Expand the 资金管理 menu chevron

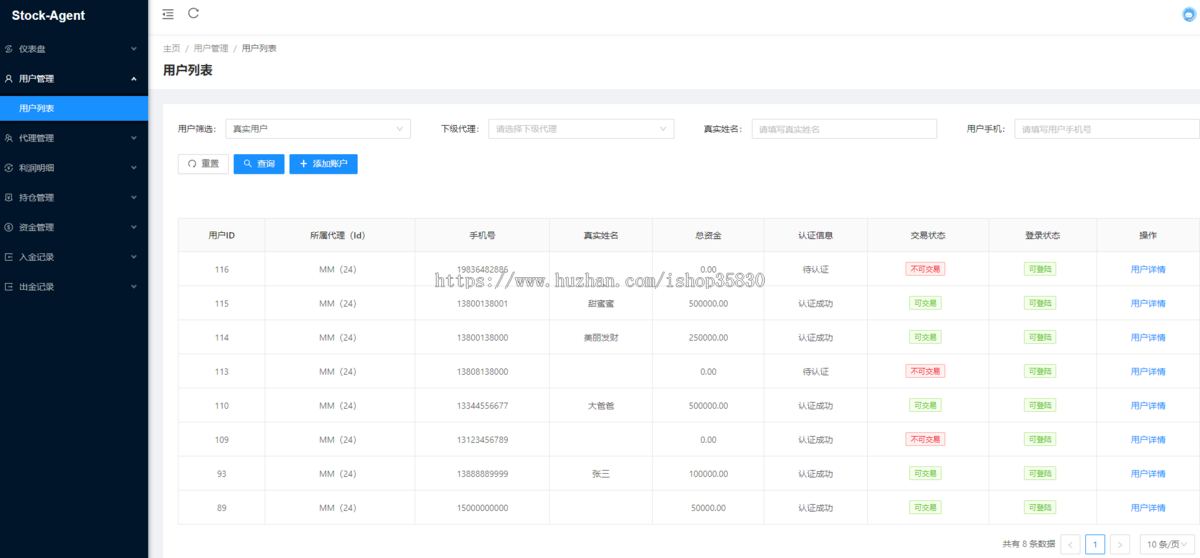click(x=134, y=227)
